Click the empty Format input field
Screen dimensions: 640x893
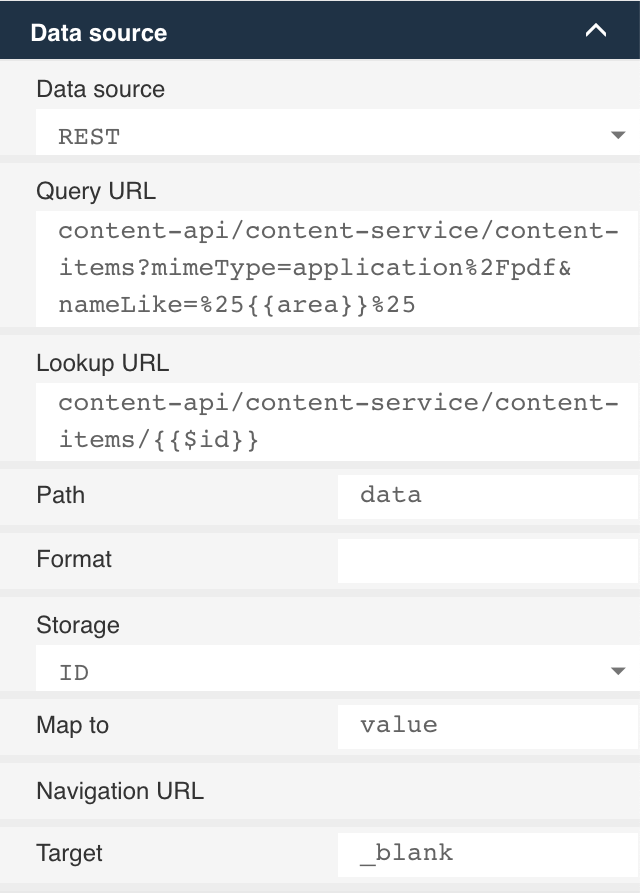pyautogui.click(x=486, y=559)
